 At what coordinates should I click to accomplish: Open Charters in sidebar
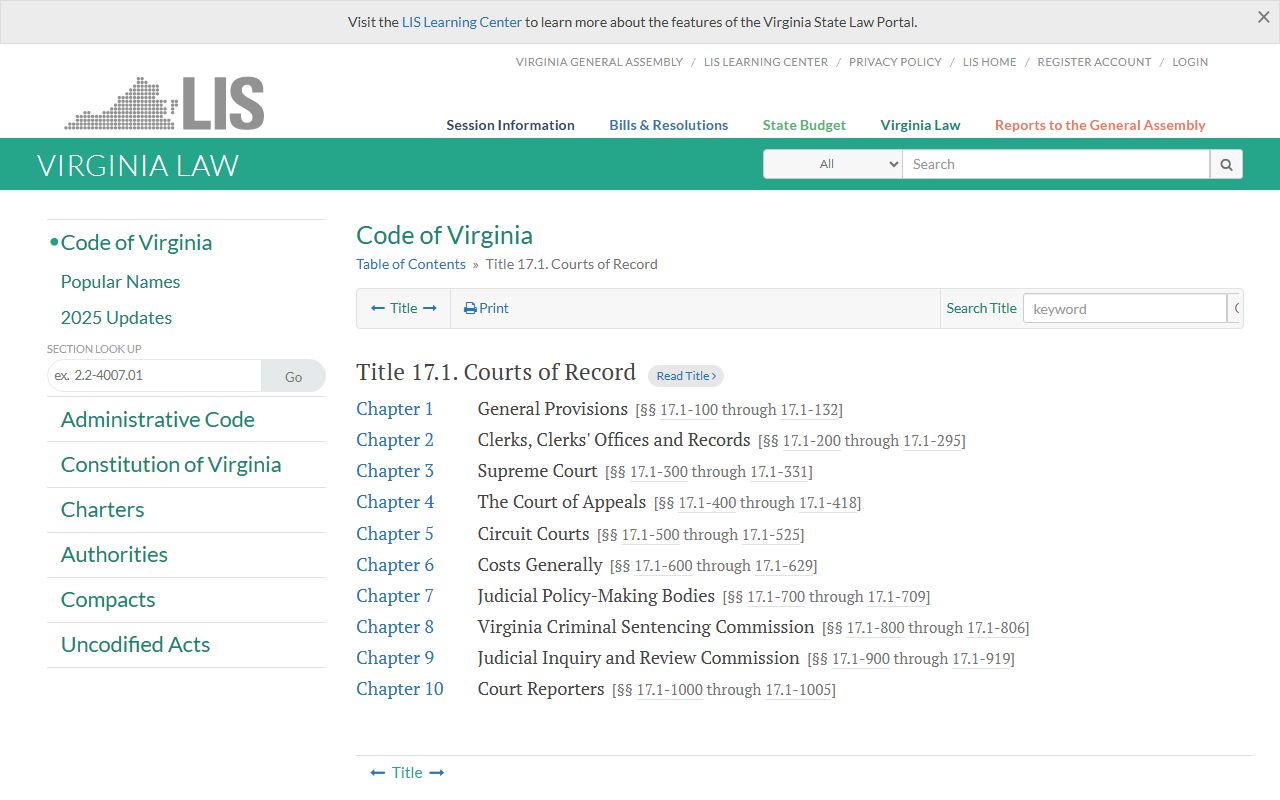102,510
